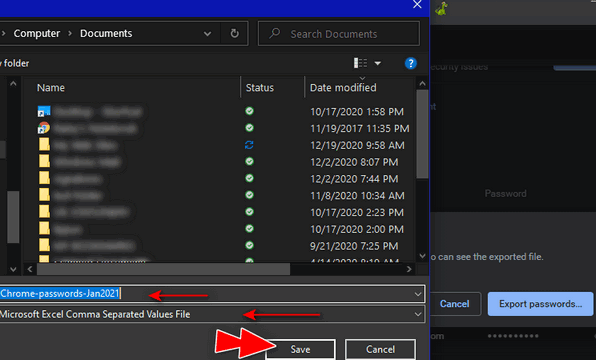Viewport: 596px width, 360px height.
Task: Click the green dinosaur extension icon in Chrome
Action: click(x=442, y=8)
